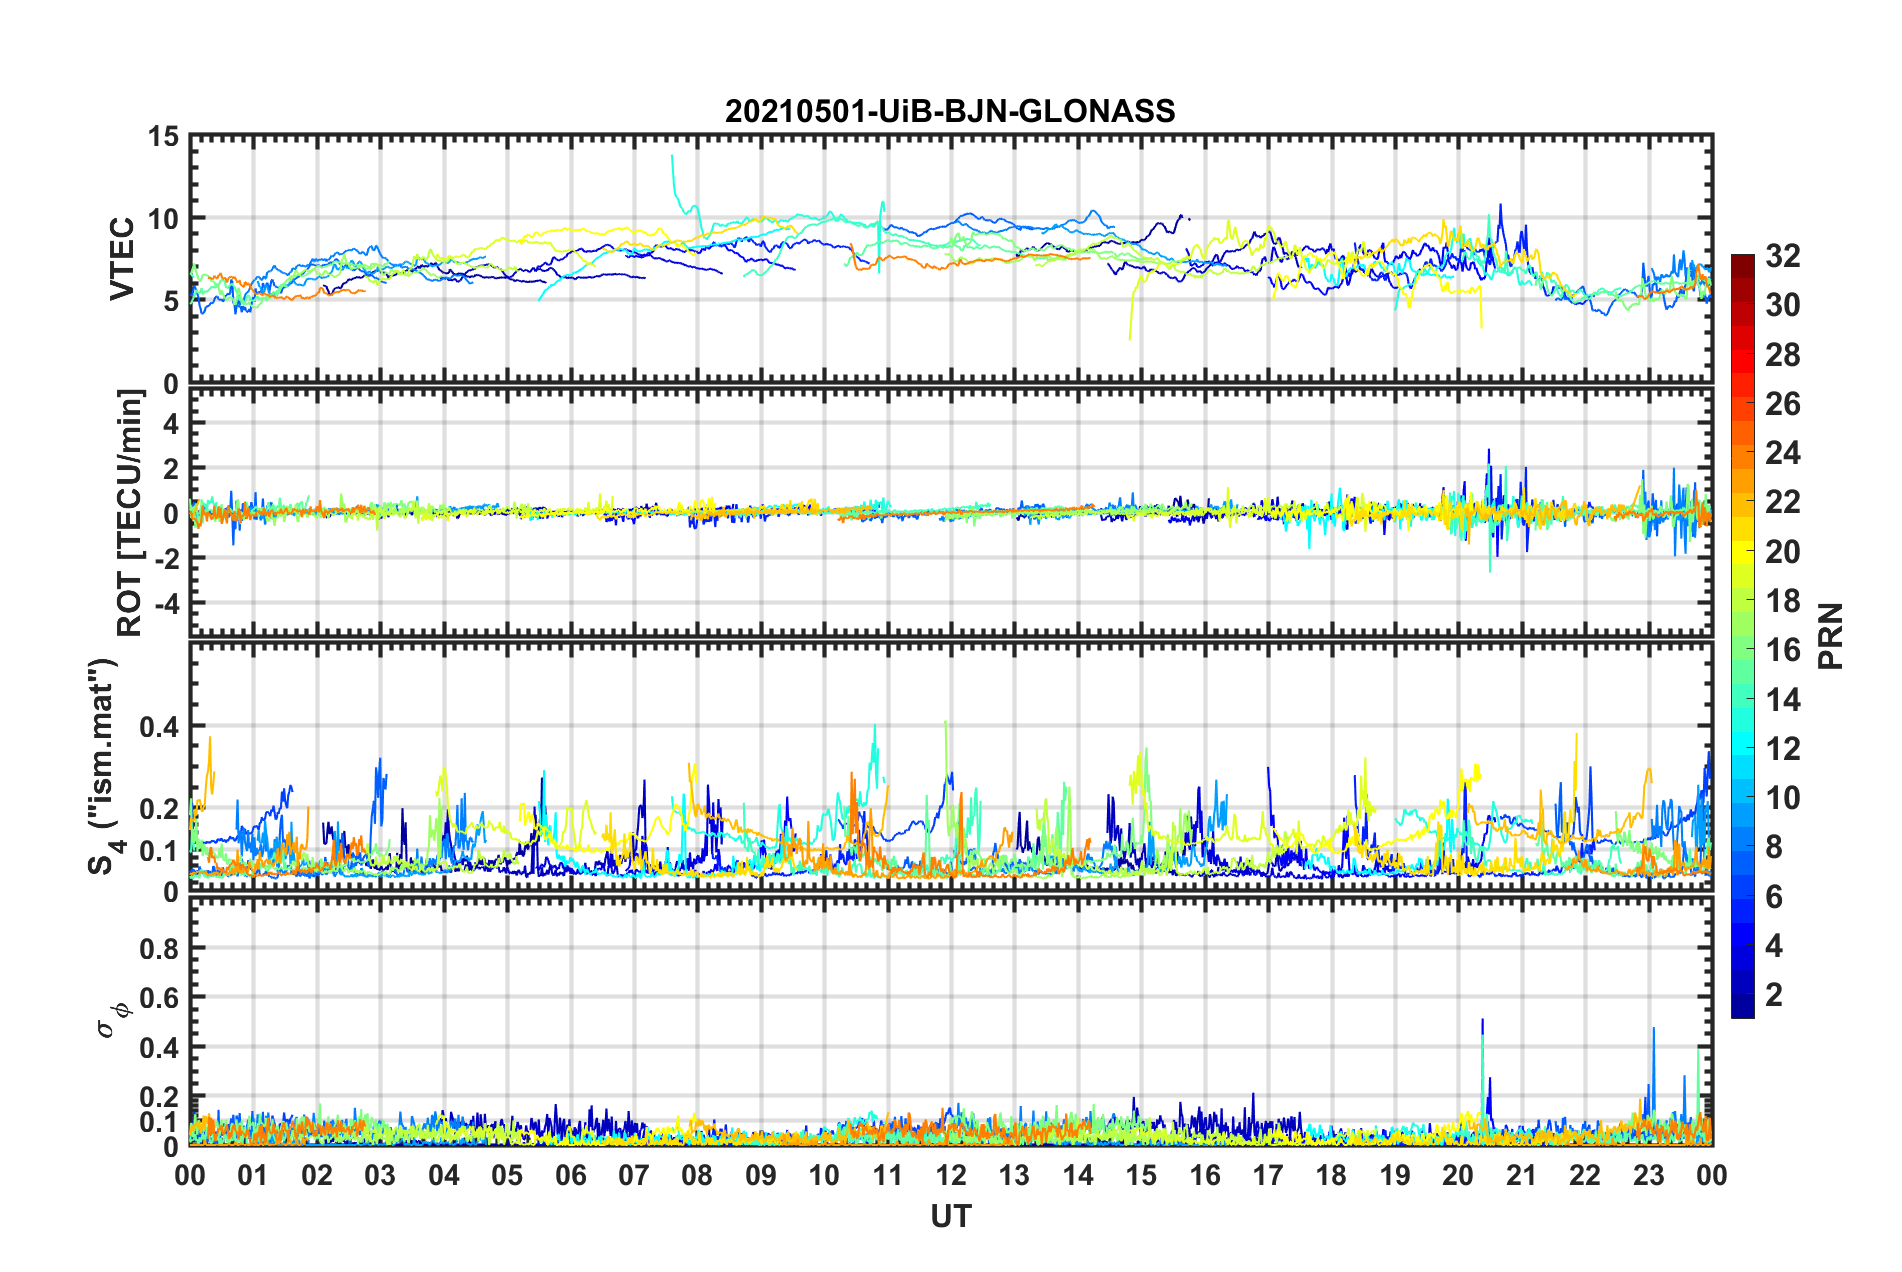The image size is (1902, 1272).
Task: Click x-axis tick label 23
Action: pyautogui.click(x=1649, y=1175)
